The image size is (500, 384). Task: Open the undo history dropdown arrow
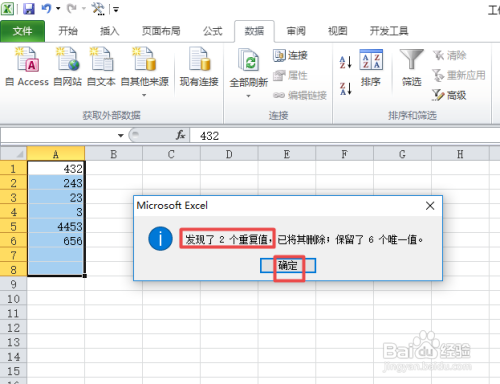click(58, 9)
